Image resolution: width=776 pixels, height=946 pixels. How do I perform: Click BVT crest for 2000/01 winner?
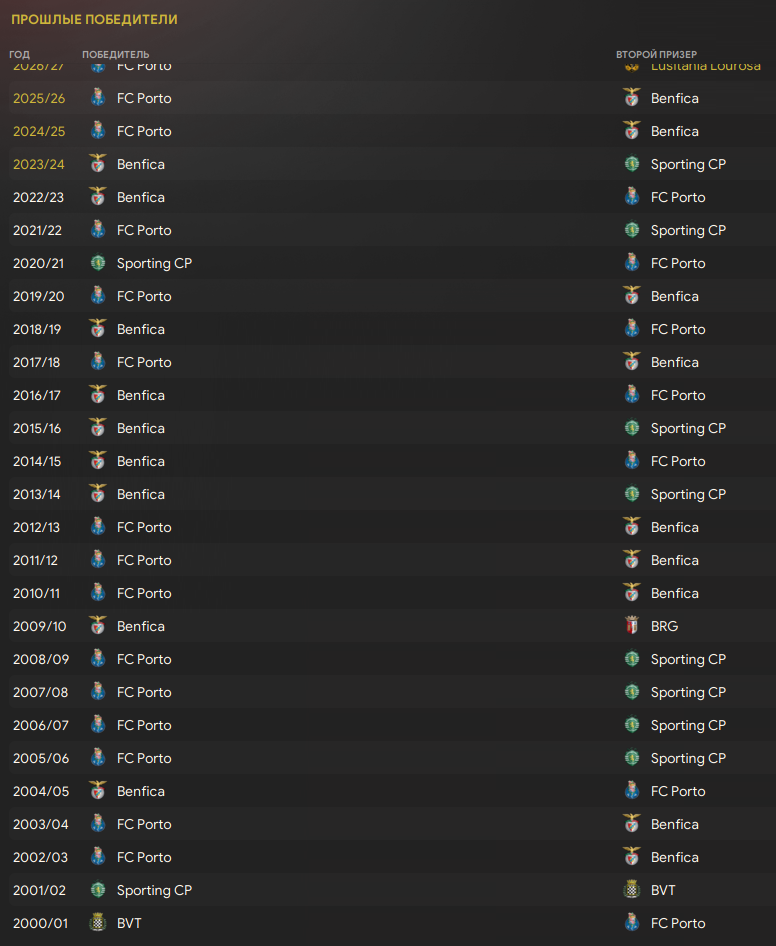98,922
